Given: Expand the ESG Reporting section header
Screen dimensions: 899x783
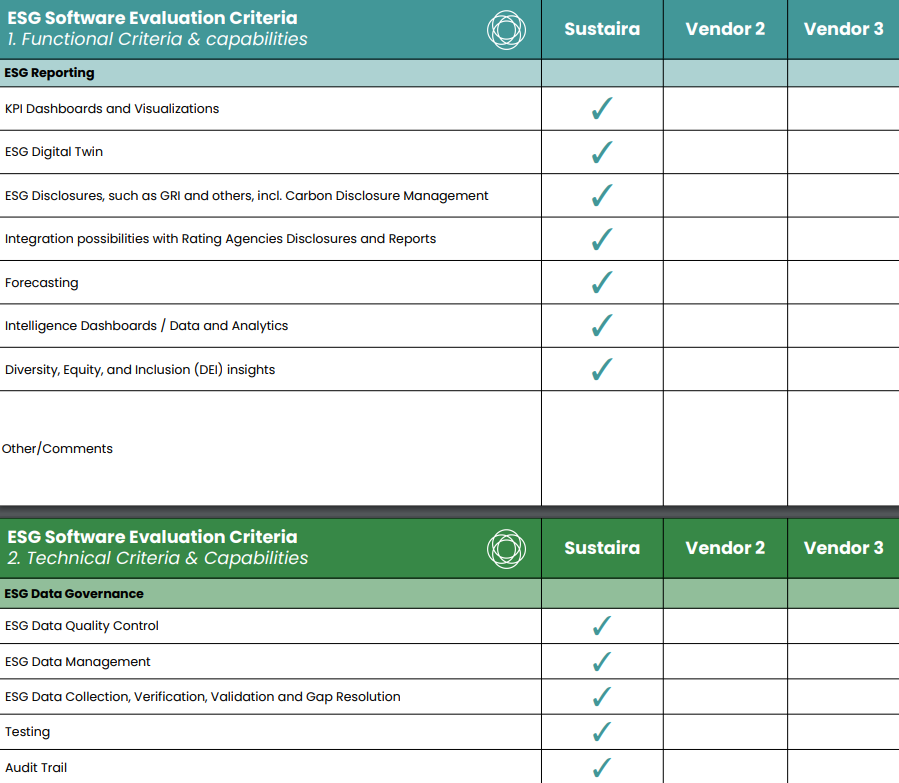Looking at the screenshot, I should pos(270,72).
